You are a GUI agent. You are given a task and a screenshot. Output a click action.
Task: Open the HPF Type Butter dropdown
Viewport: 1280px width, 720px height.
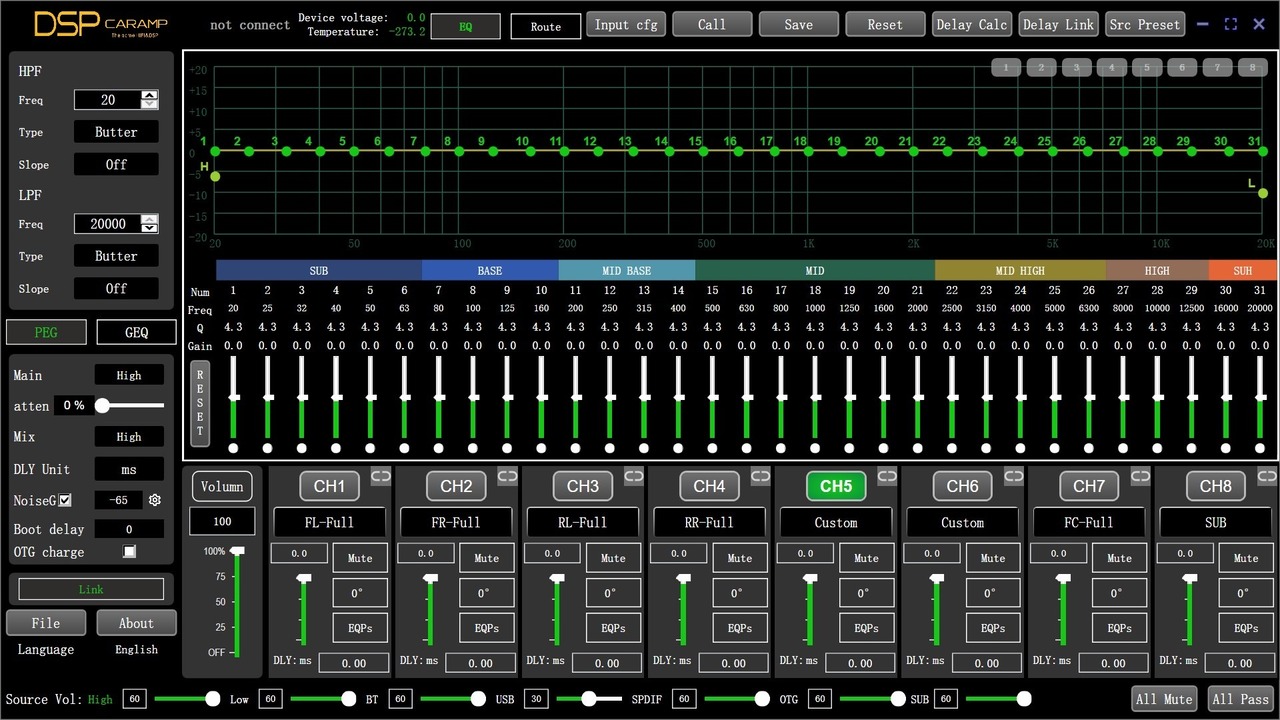(116, 132)
